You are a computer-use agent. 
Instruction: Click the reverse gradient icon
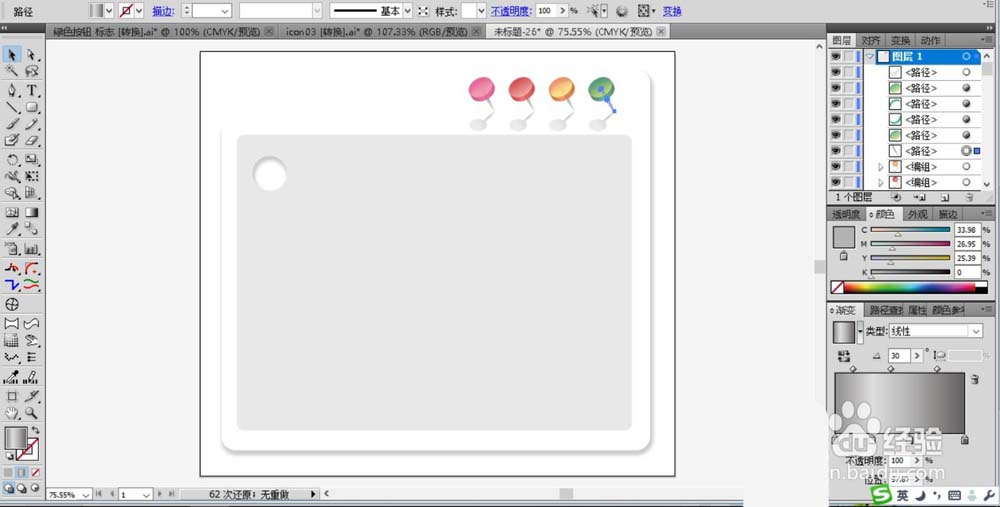point(844,356)
